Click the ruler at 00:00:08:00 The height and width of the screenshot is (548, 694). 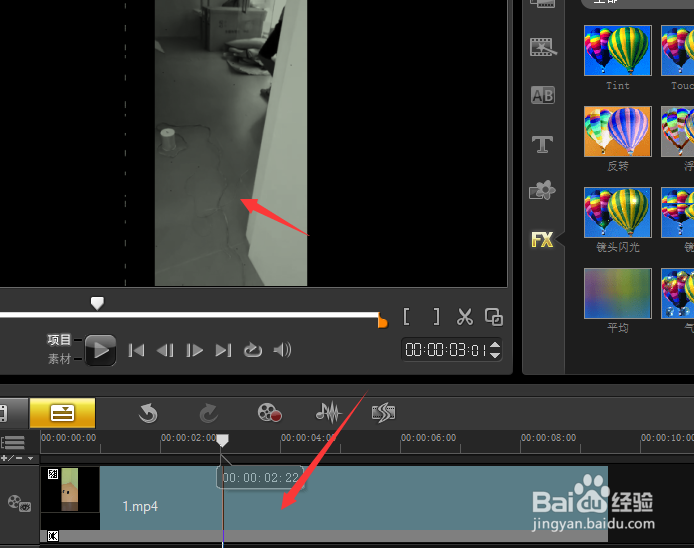548,438
